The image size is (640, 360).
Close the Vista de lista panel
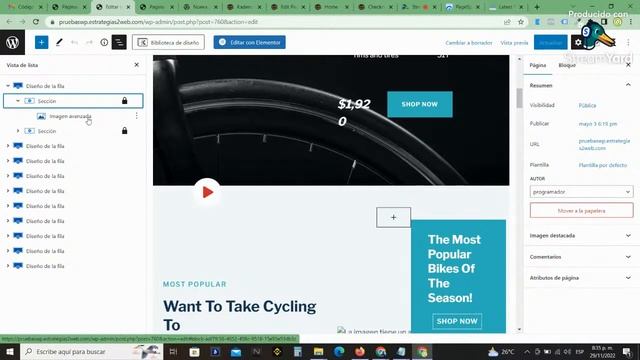coord(137,65)
